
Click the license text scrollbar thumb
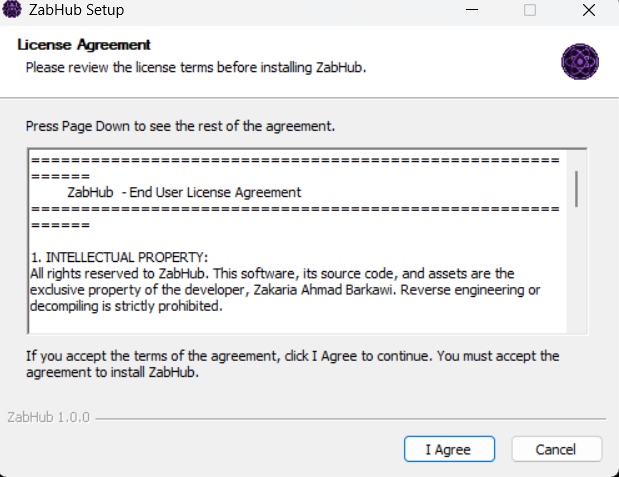coord(577,188)
